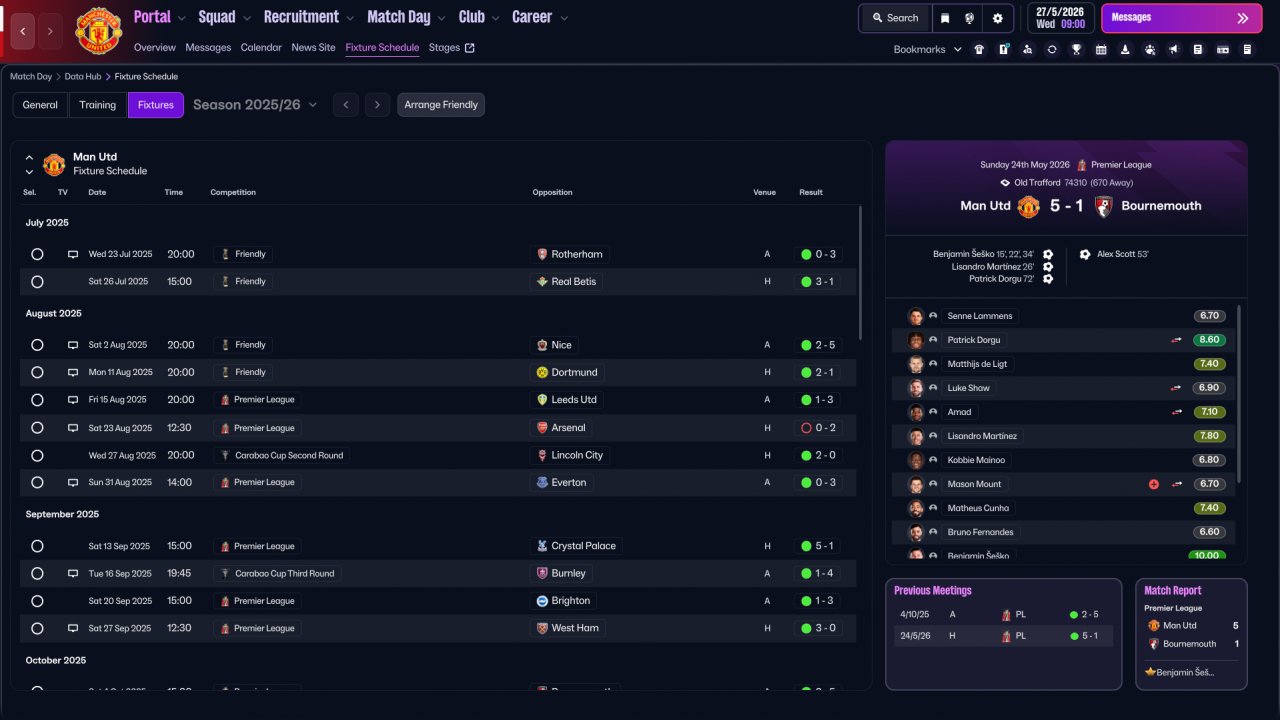Screen dimensions: 1280x720
Task: Select the Everton fixture radio button
Action: coord(37,482)
